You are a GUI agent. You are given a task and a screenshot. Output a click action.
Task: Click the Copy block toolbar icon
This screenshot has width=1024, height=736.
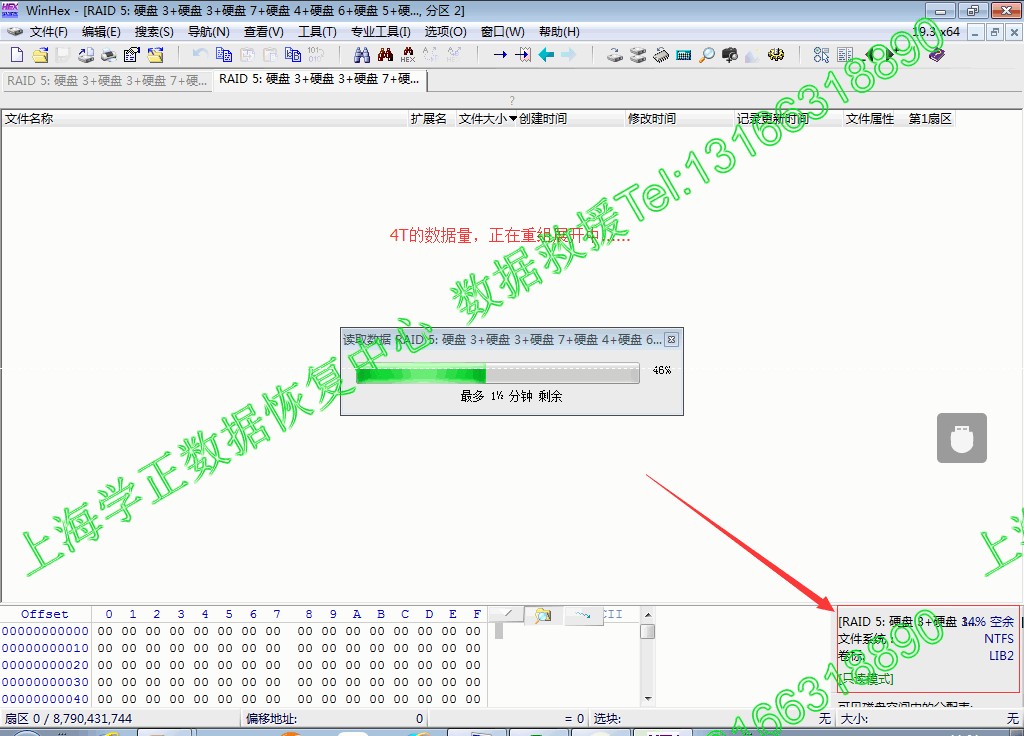point(223,55)
